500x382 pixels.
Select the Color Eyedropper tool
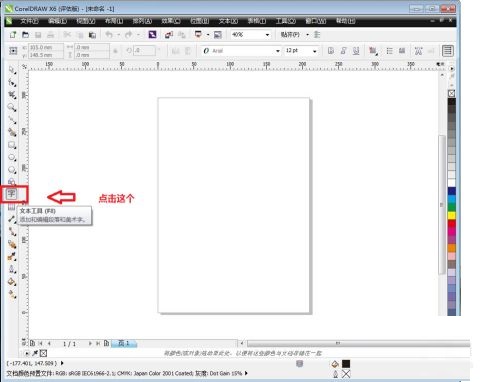point(12,257)
